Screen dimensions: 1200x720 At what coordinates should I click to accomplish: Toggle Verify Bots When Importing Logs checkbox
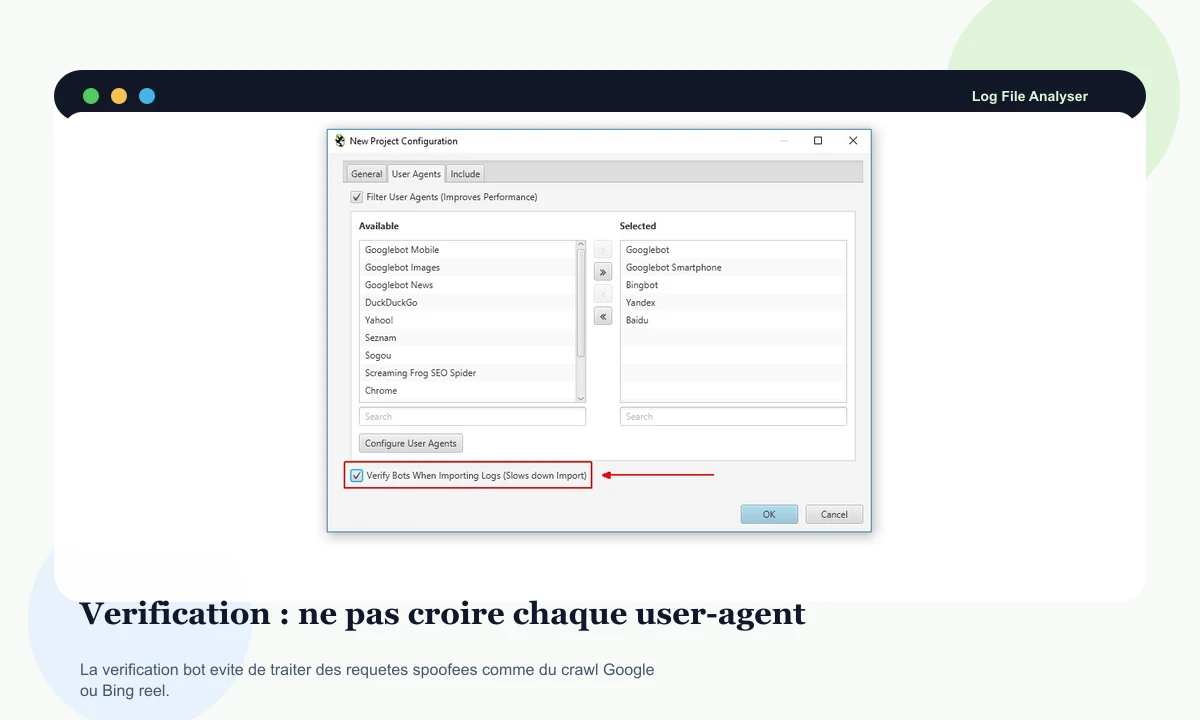click(357, 475)
